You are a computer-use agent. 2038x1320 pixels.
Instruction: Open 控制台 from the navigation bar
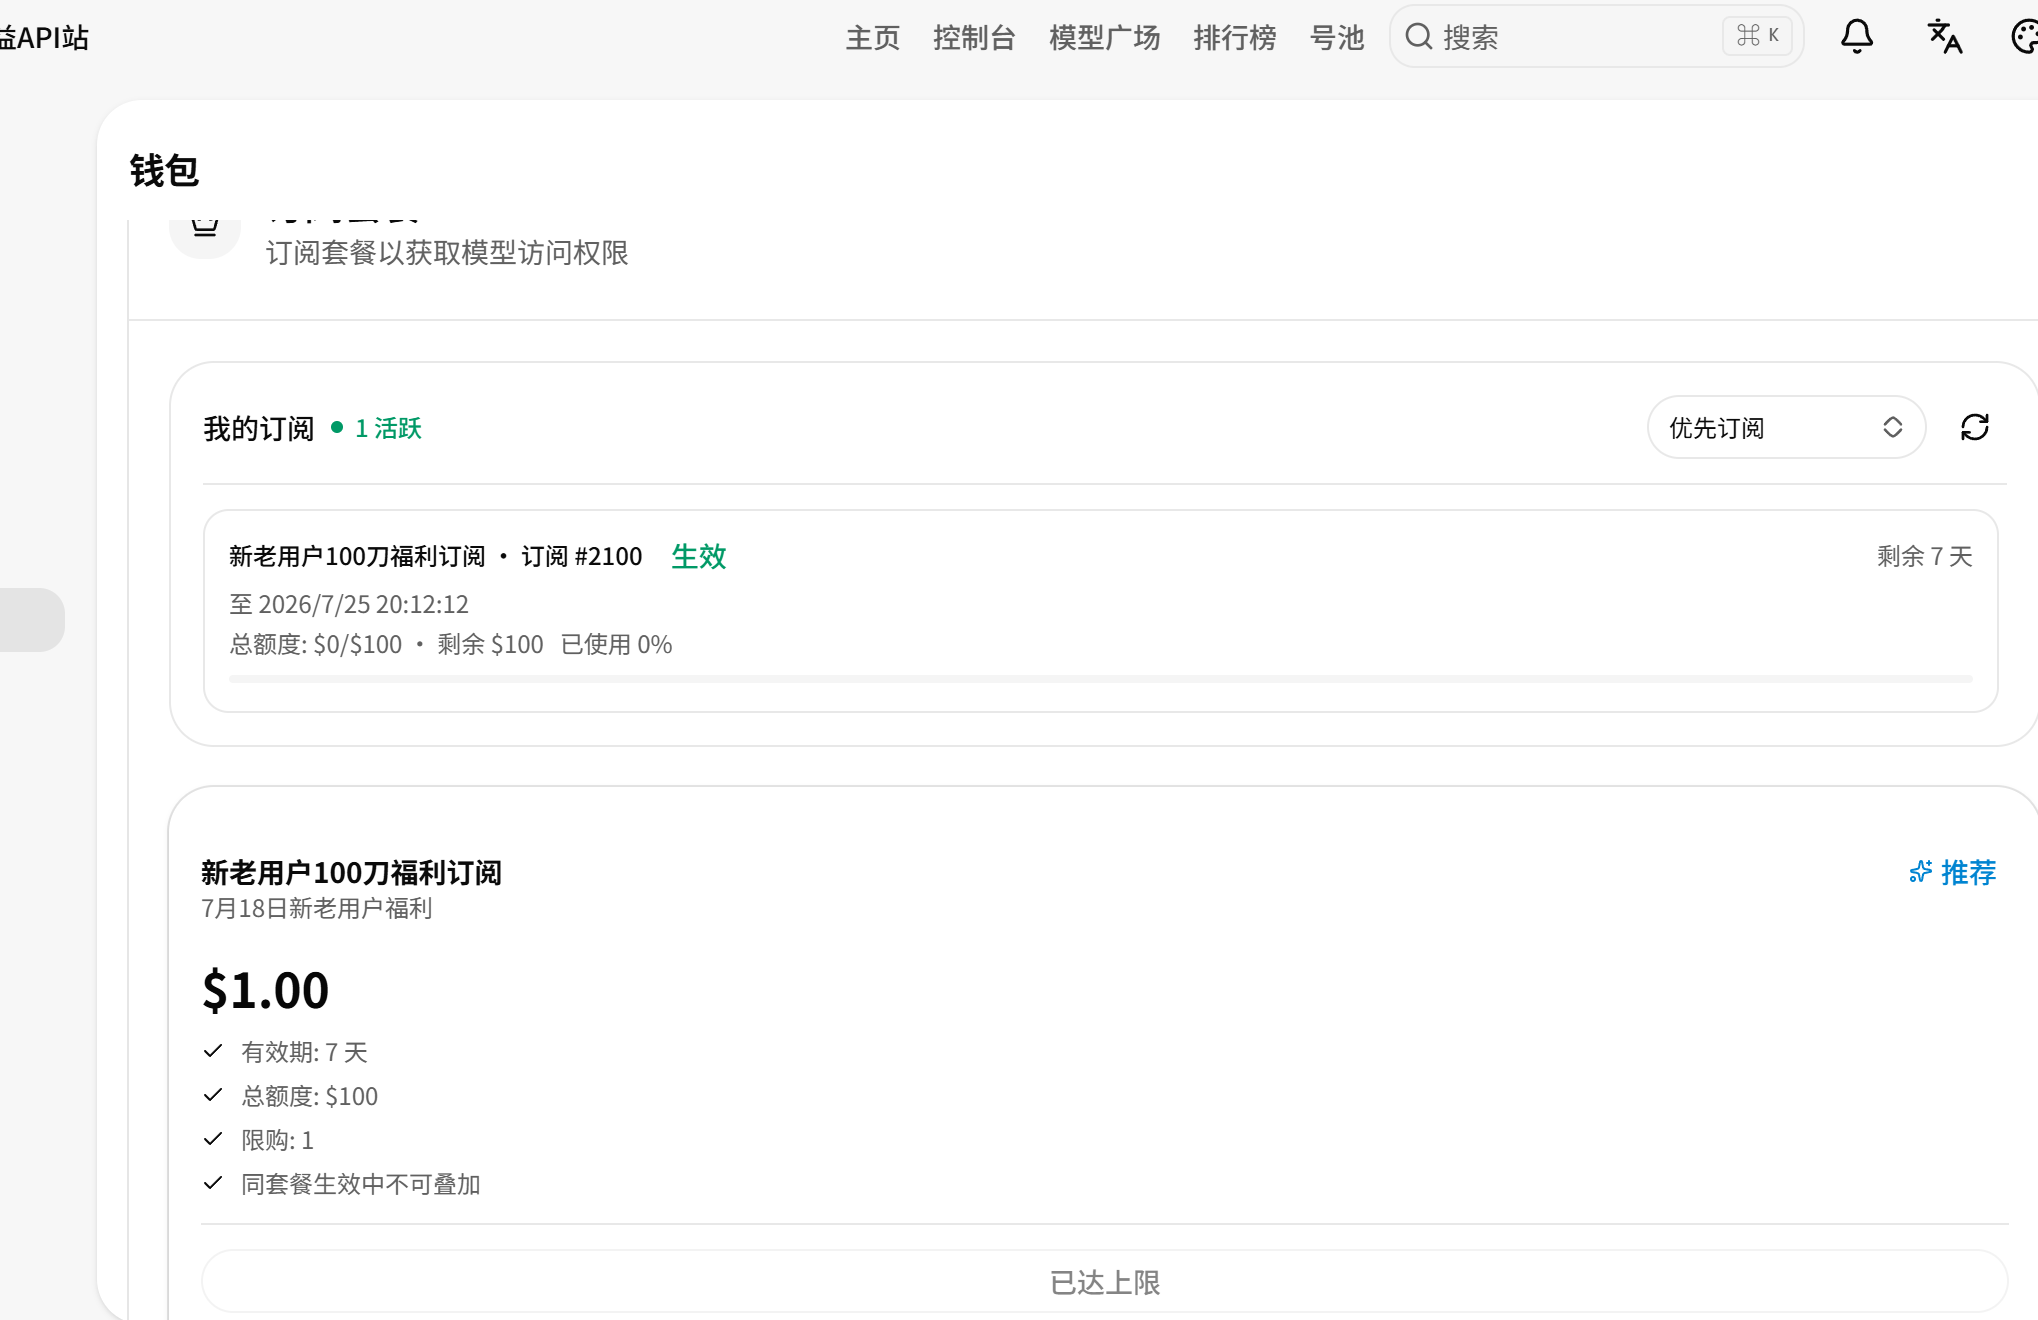(974, 38)
